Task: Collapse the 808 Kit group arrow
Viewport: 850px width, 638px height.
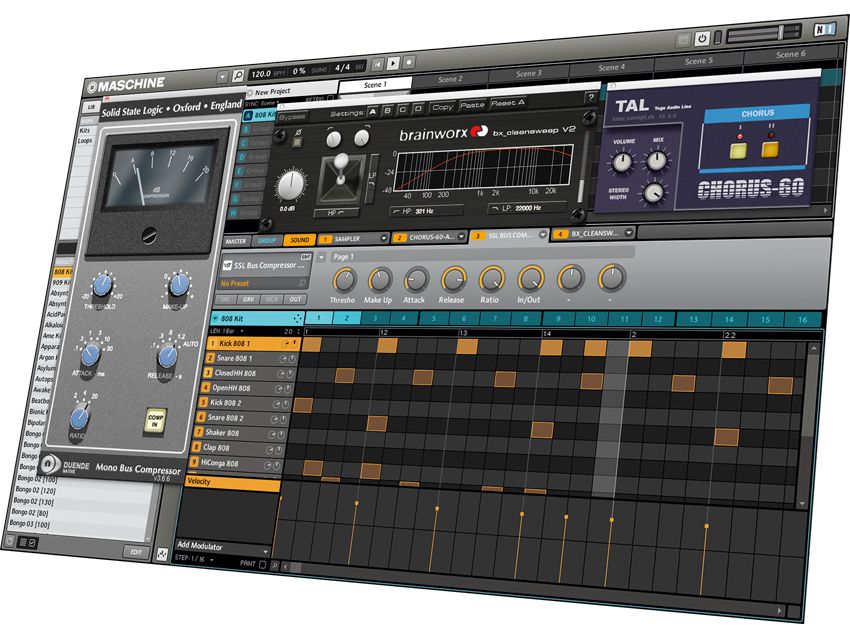Action: click(x=215, y=318)
